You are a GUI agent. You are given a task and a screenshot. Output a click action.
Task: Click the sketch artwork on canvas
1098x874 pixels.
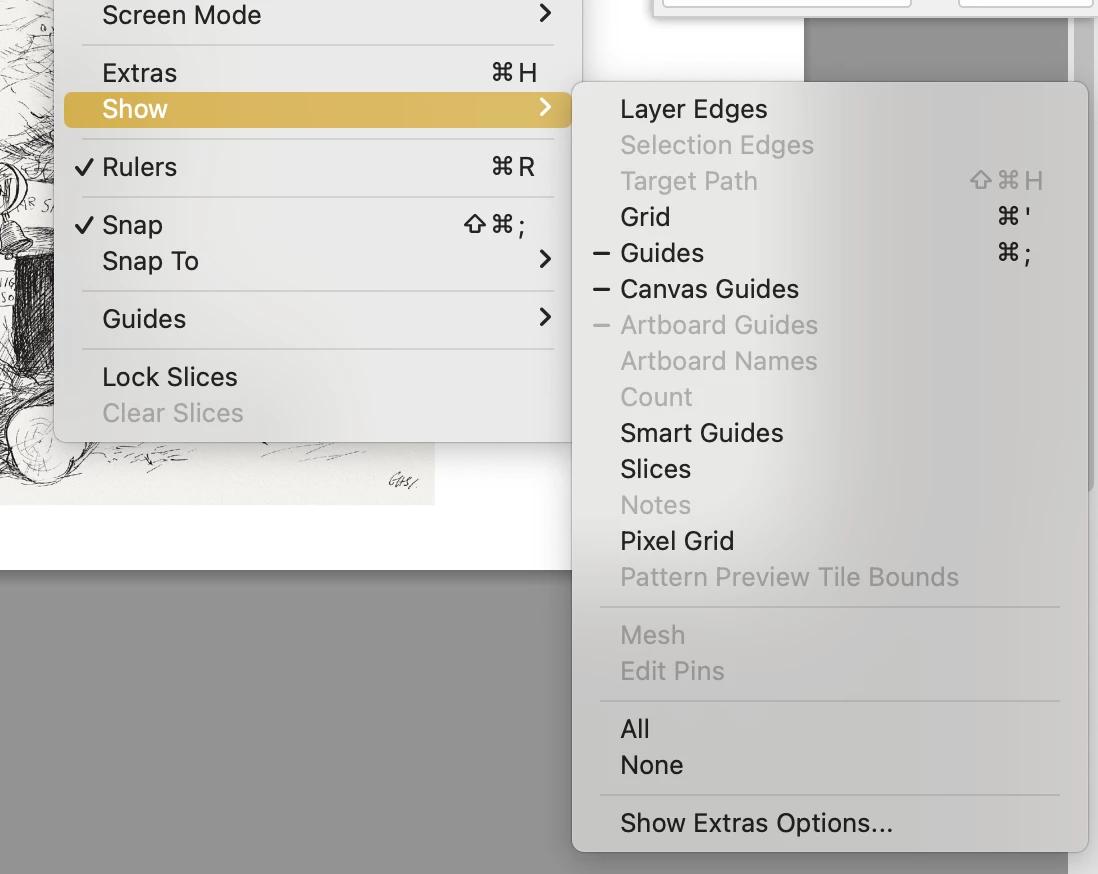[25, 300]
